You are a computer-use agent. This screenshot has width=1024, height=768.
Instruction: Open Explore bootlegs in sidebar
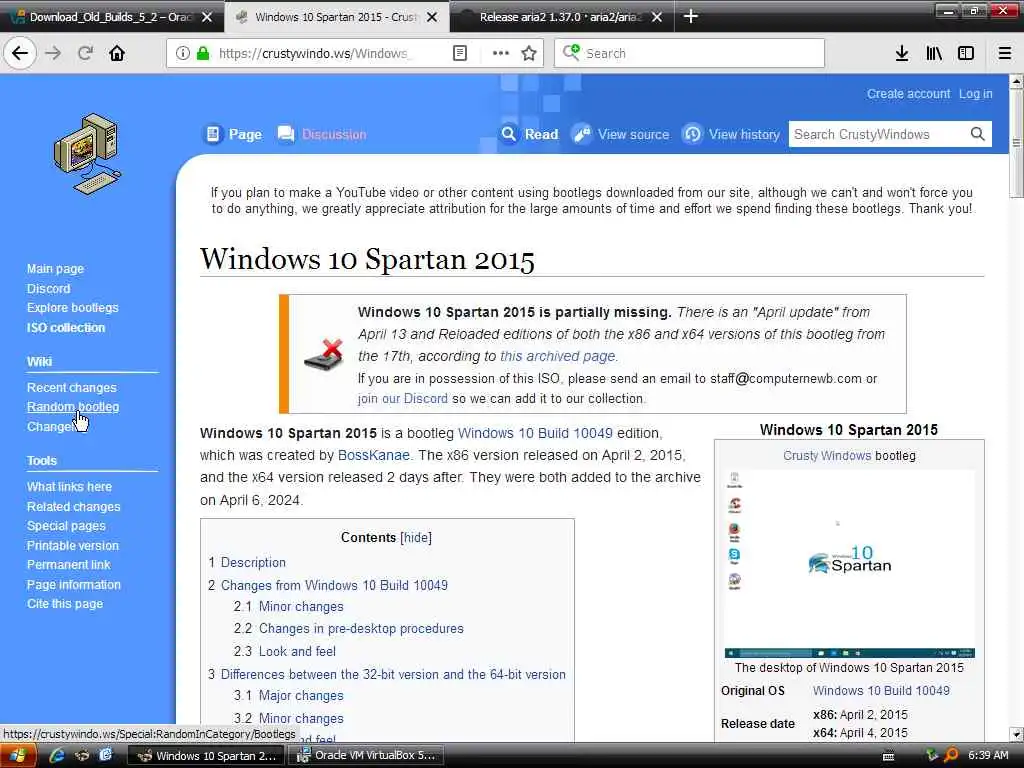pos(72,308)
